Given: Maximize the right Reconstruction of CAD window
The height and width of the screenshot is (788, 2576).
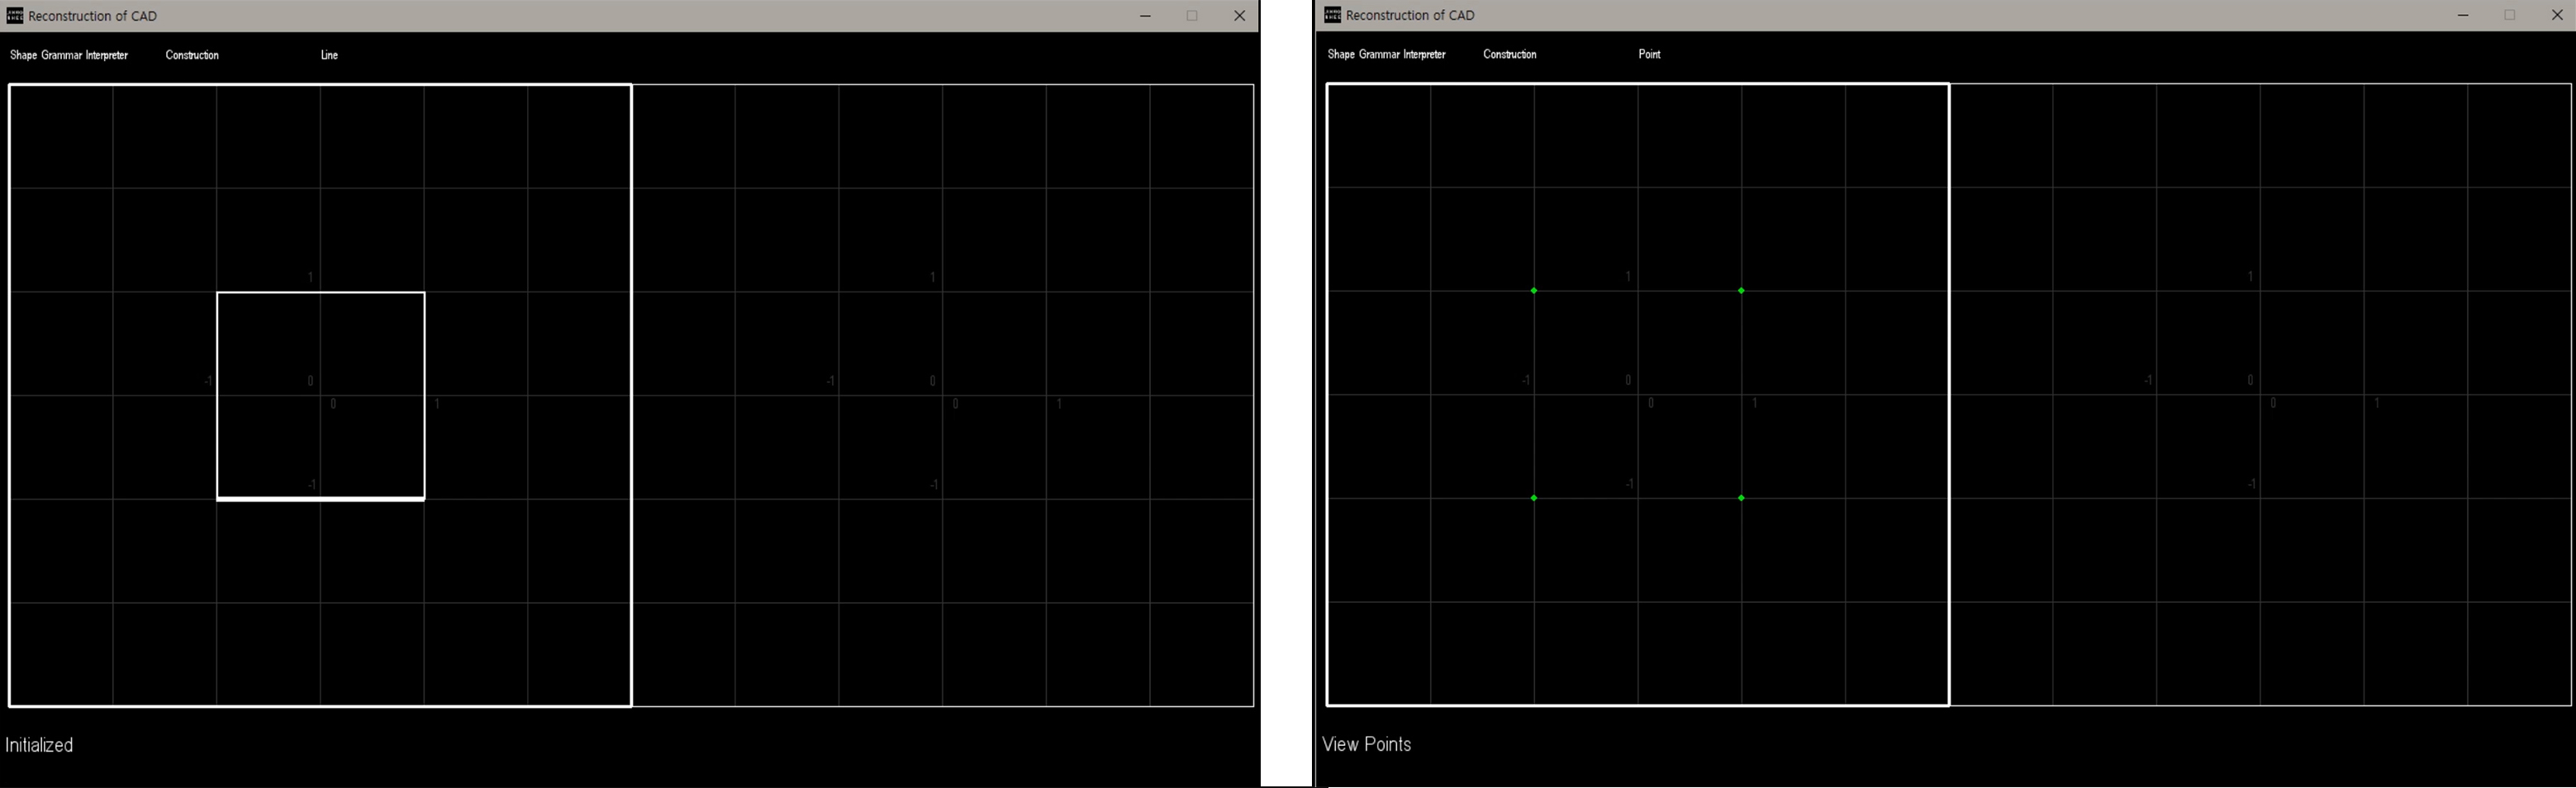Looking at the screenshot, I should [x=2509, y=15].
